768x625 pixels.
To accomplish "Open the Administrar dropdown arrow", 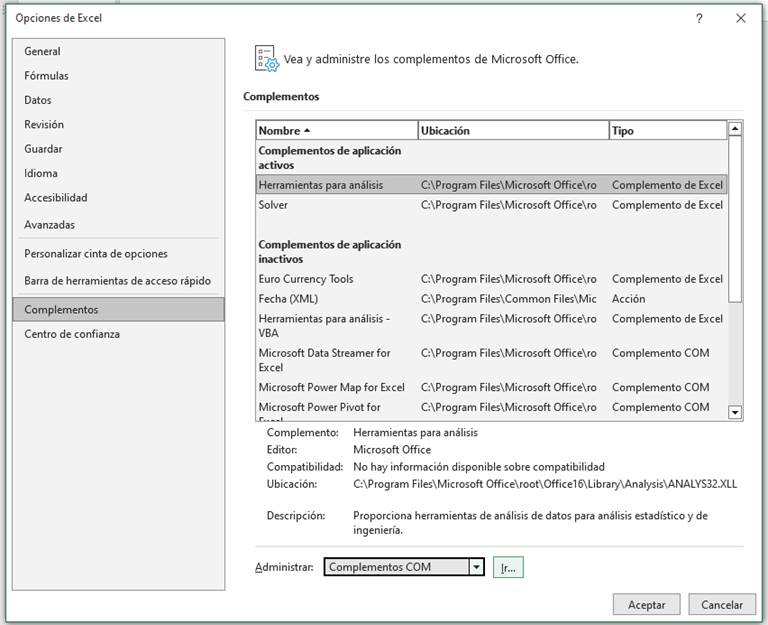I will (476, 567).
